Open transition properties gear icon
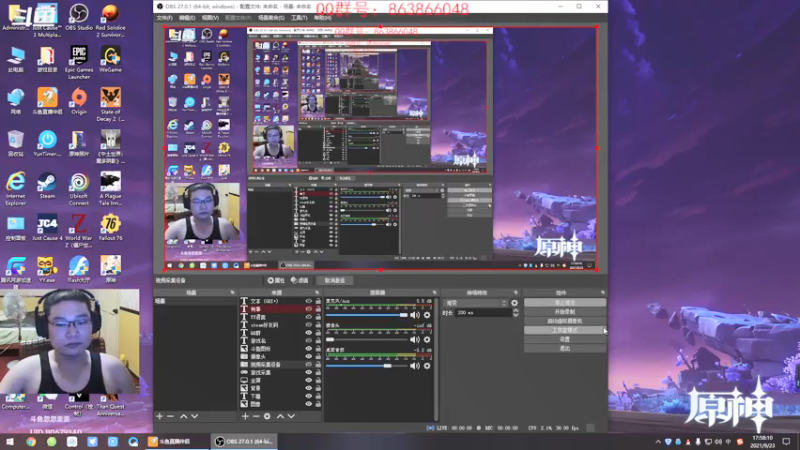 [x=514, y=303]
